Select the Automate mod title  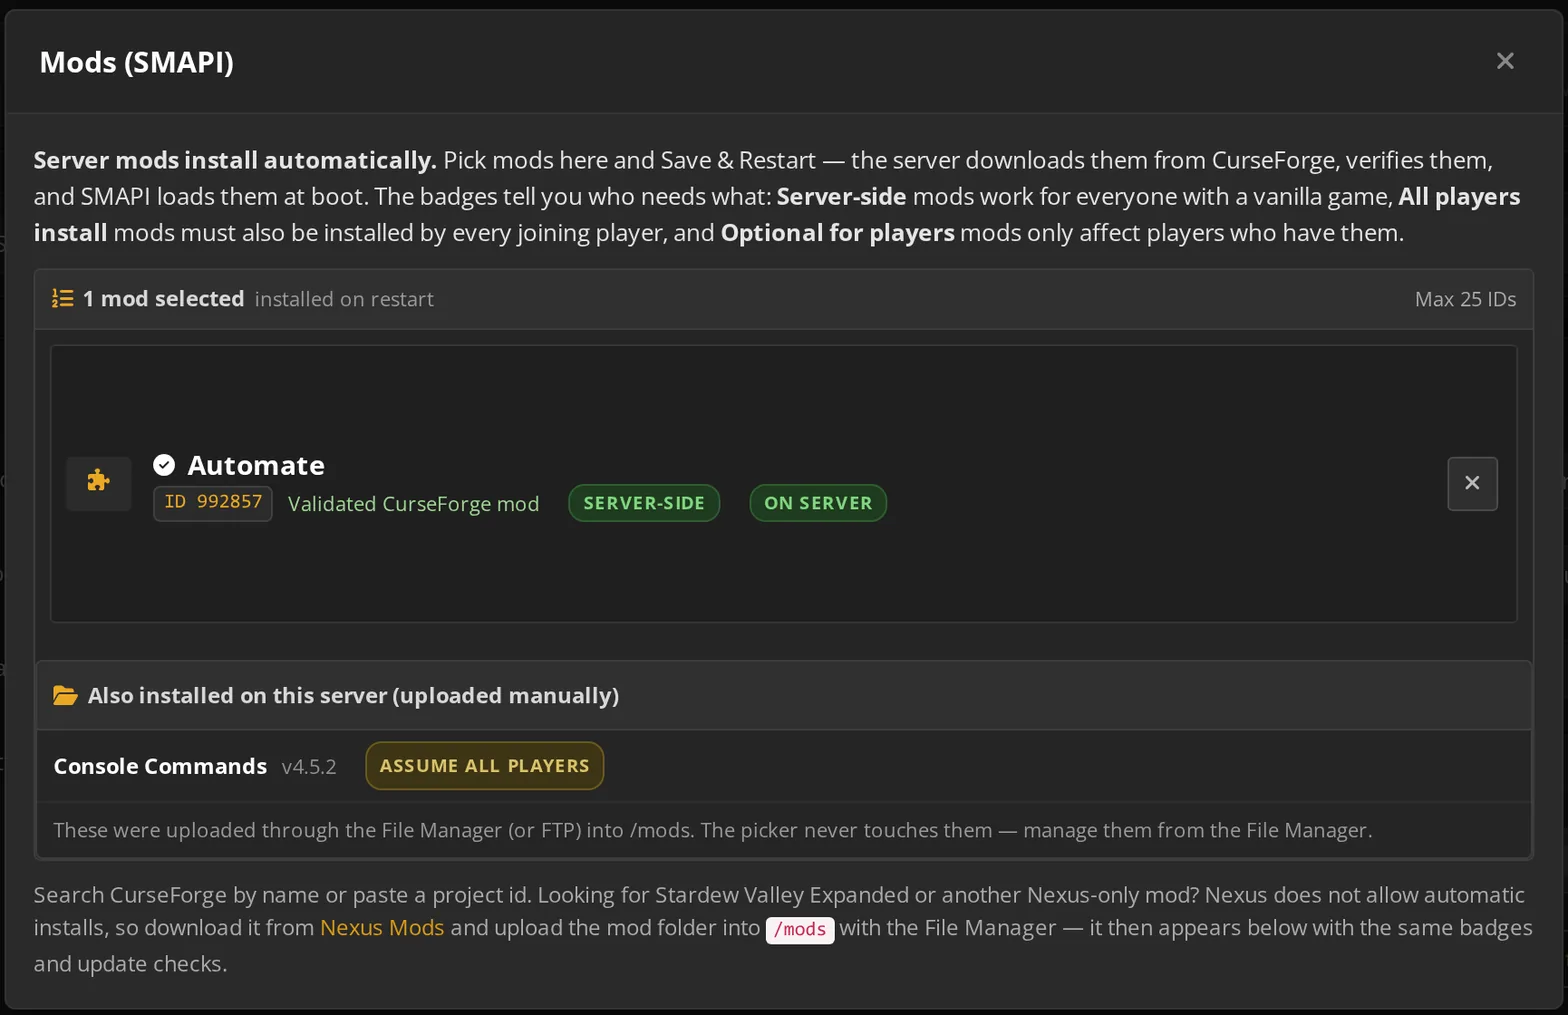click(256, 465)
